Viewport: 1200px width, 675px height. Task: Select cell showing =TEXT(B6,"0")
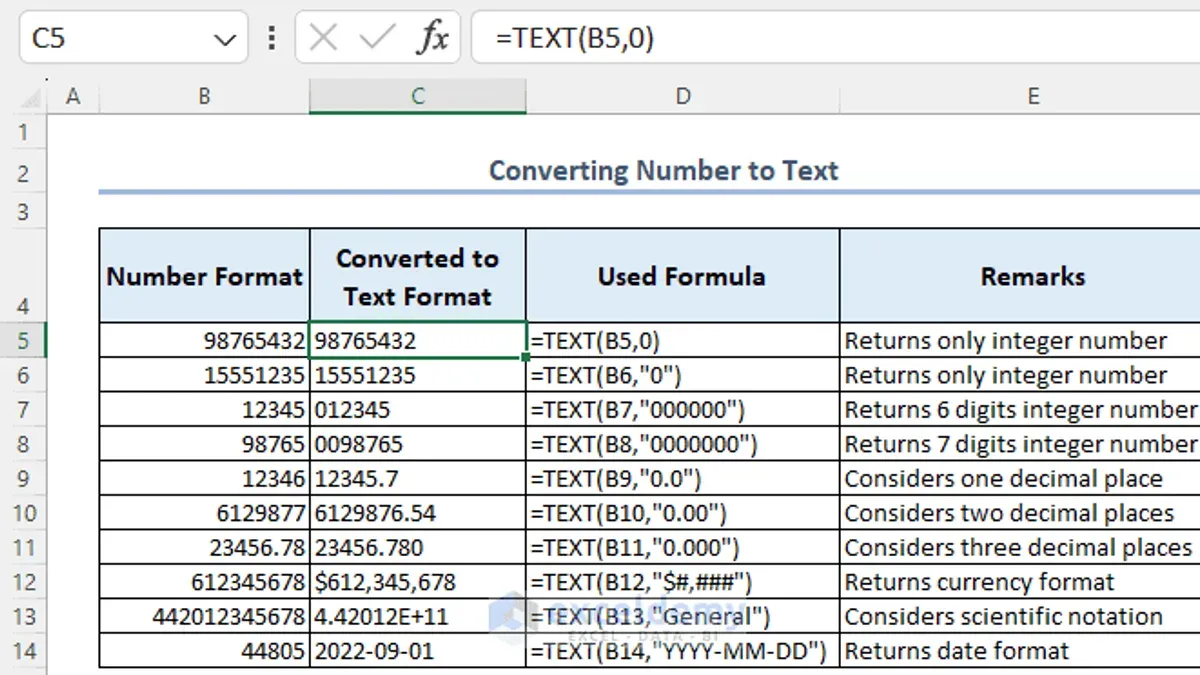pyautogui.click(x=683, y=375)
